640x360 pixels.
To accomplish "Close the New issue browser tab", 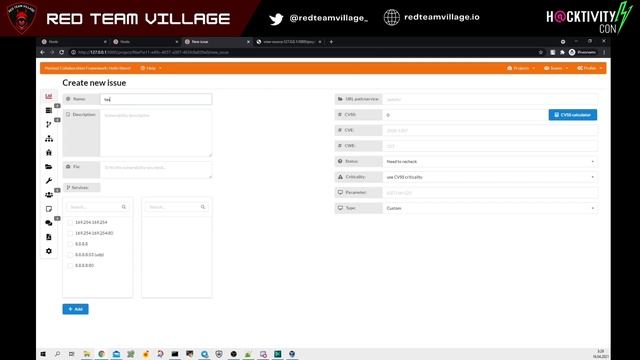I will click(x=248, y=42).
